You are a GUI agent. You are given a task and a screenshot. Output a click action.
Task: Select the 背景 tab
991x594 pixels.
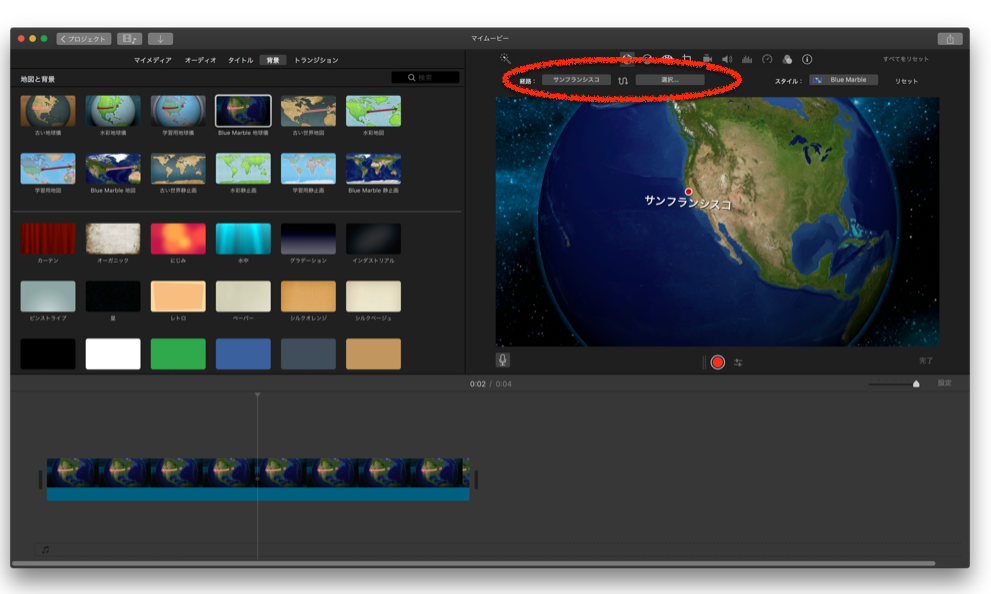(273, 60)
